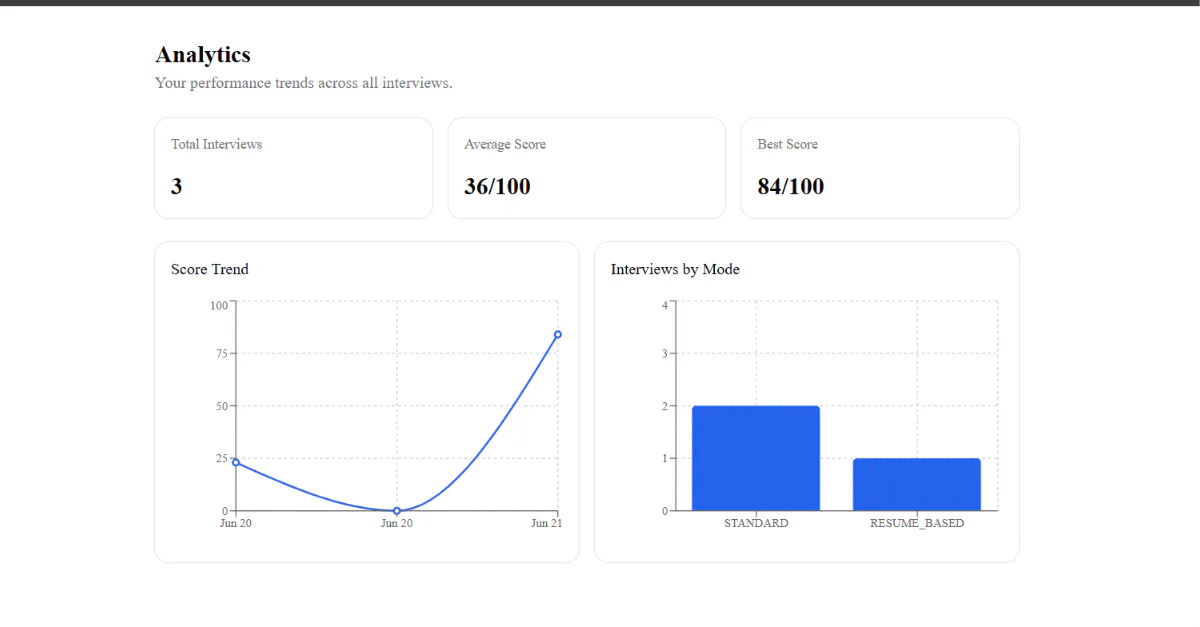Viewport: 1200px width, 627px height.
Task: Click the 3 y-axis label in mode chart
Action: pos(665,353)
